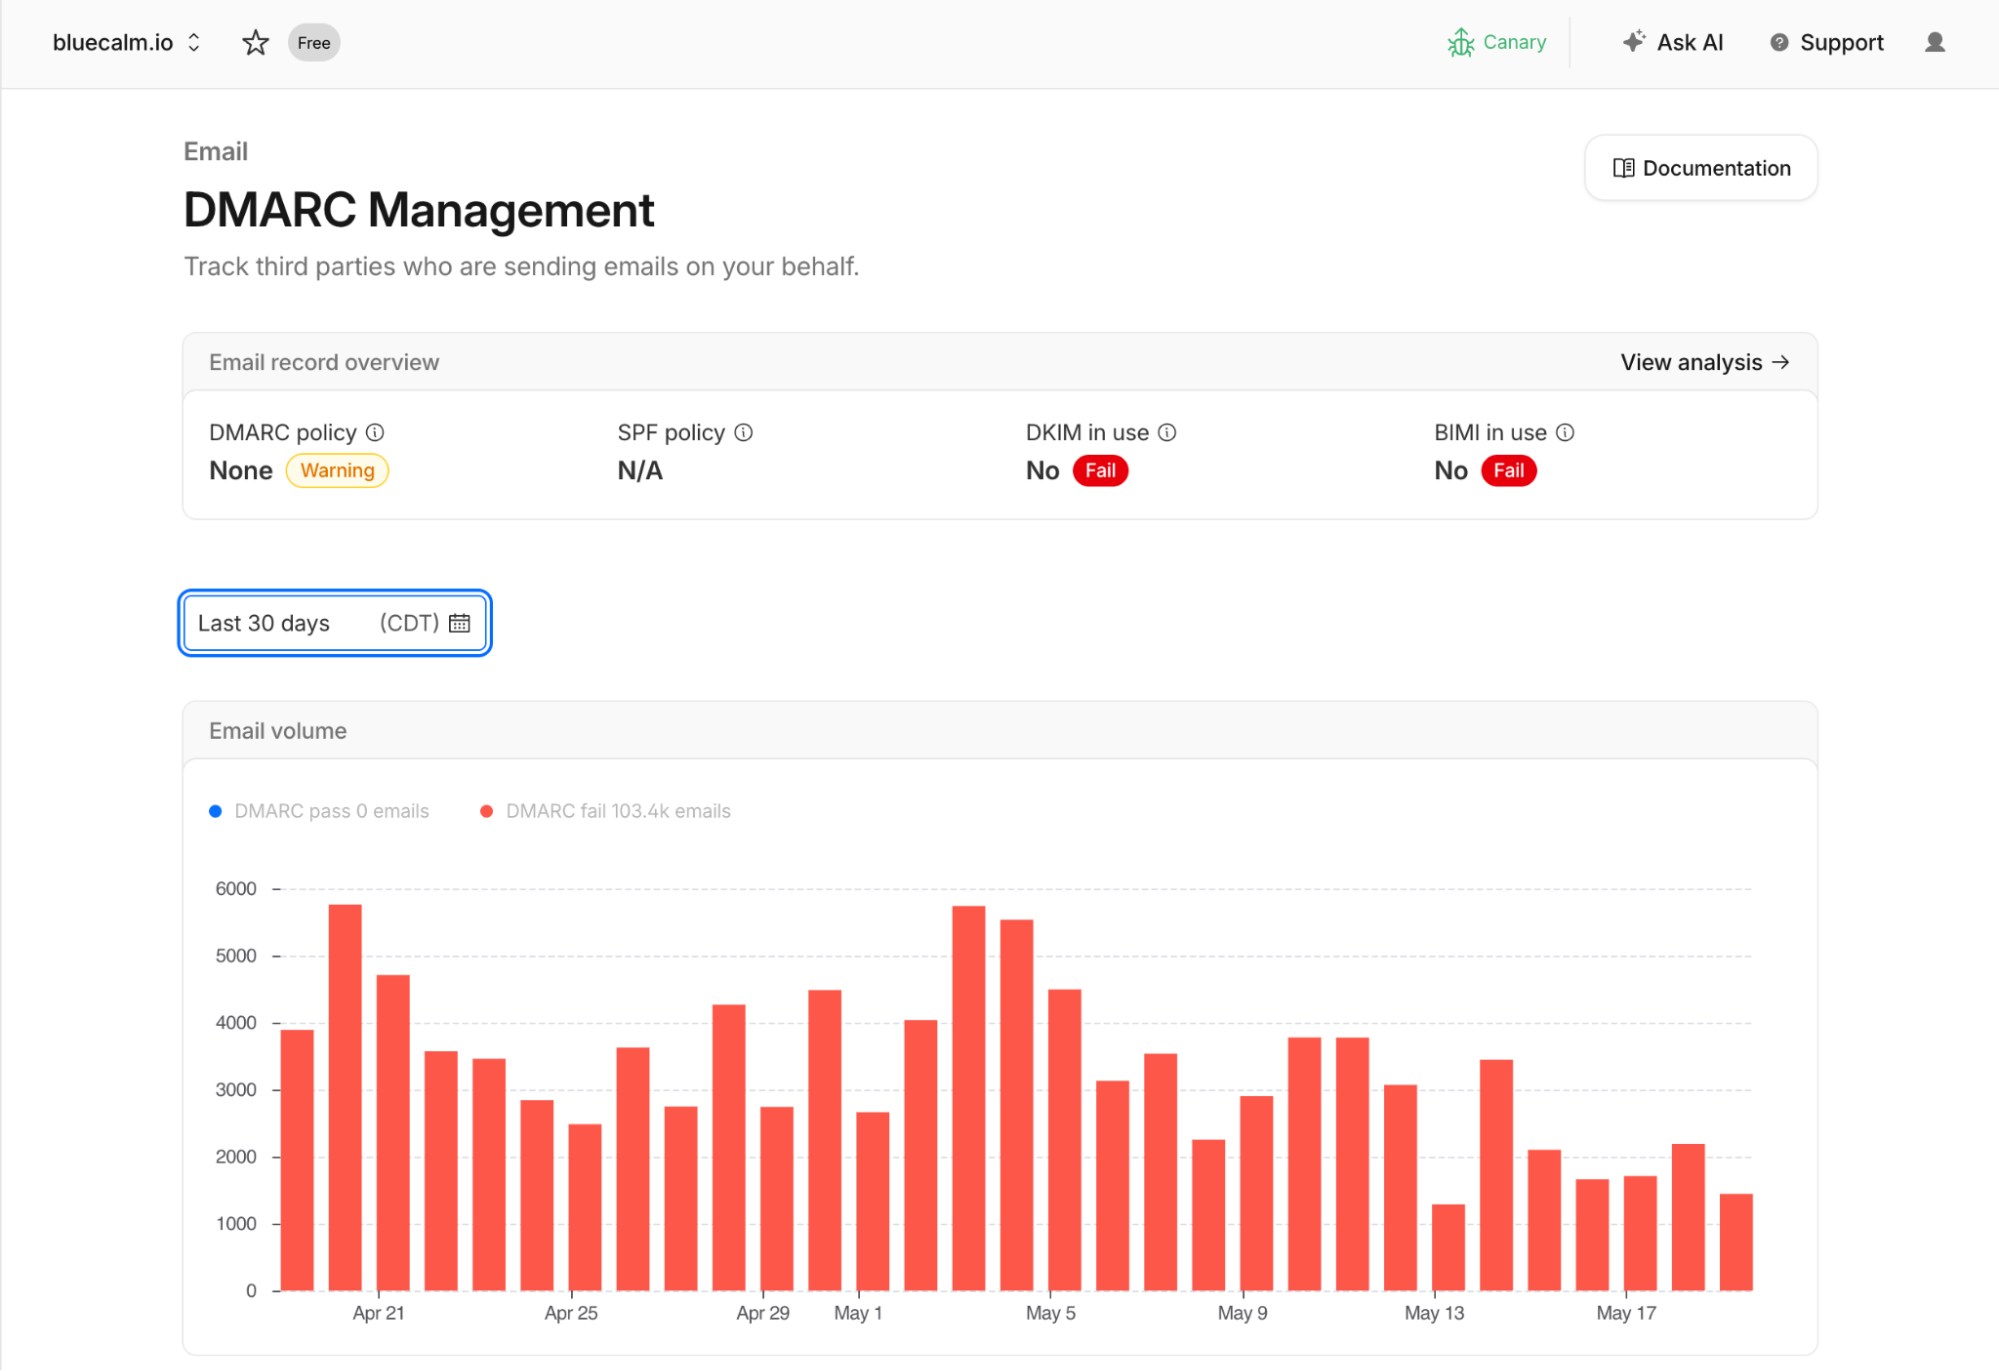Click the Apr 25 chart bar
The height and width of the screenshot is (1371, 1999).
pyautogui.click(x=585, y=1207)
